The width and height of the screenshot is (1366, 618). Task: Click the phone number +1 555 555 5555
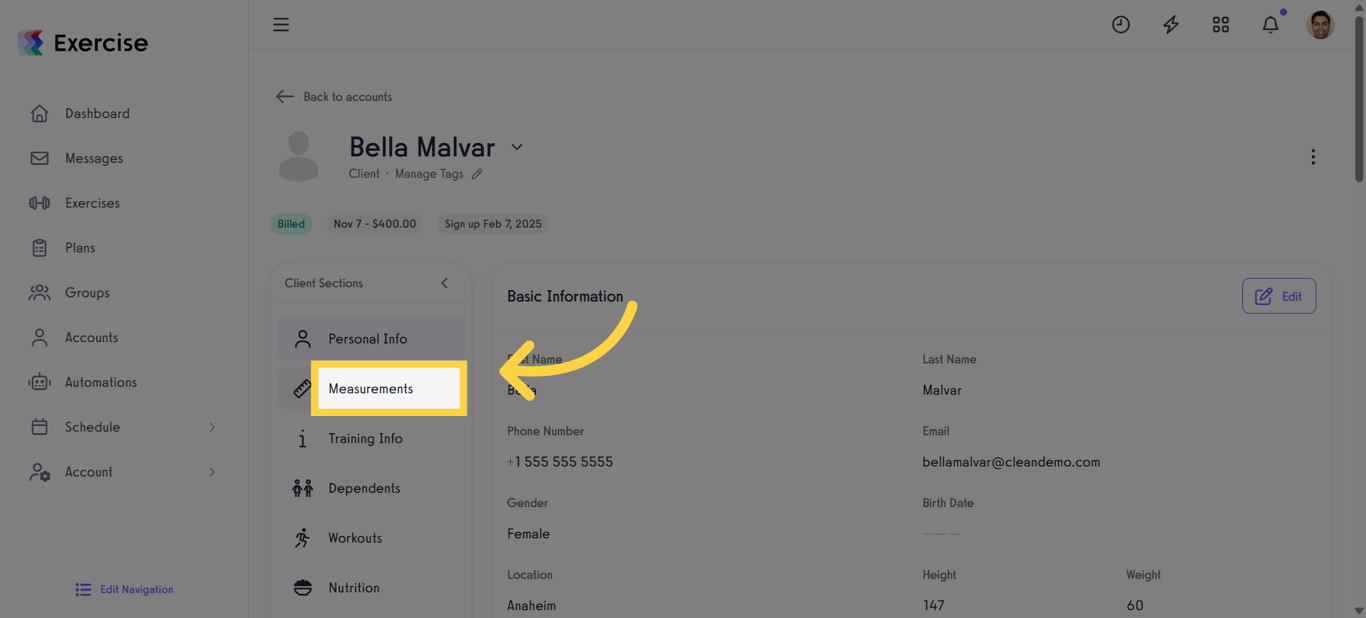pos(560,462)
